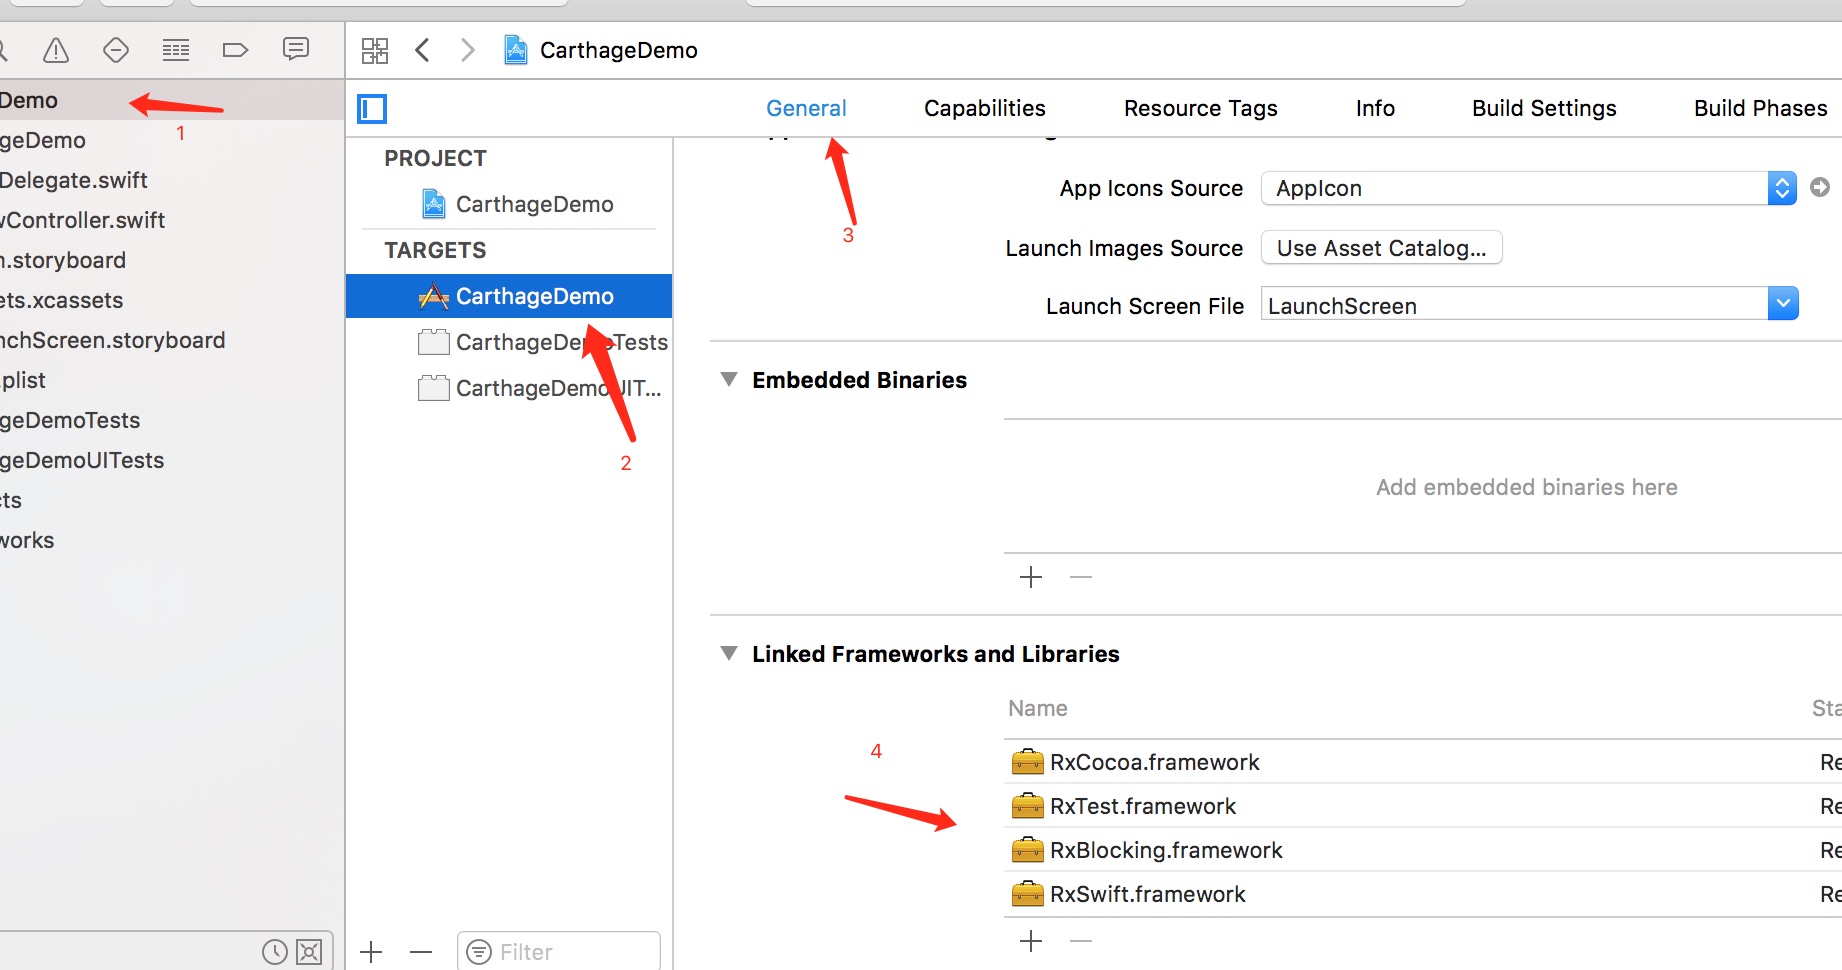Add a new target with plus button
The height and width of the screenshot is (970, 1842).
pos(371,952)
